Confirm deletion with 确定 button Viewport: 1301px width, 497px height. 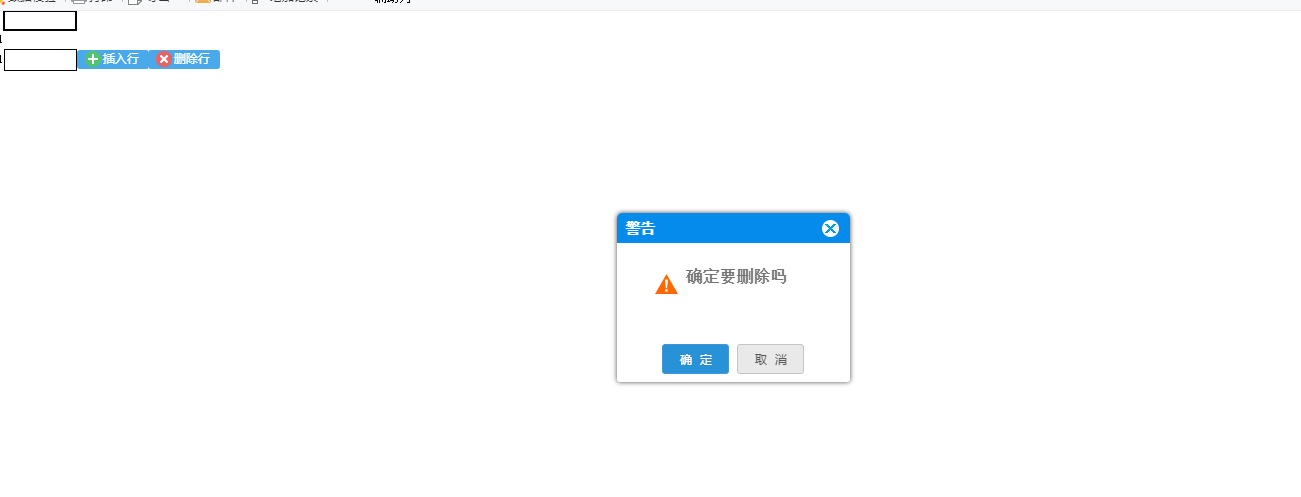695,359
